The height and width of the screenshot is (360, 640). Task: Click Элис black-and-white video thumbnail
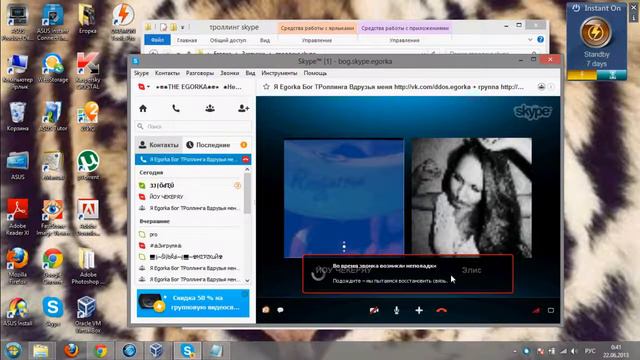(471, 198)
